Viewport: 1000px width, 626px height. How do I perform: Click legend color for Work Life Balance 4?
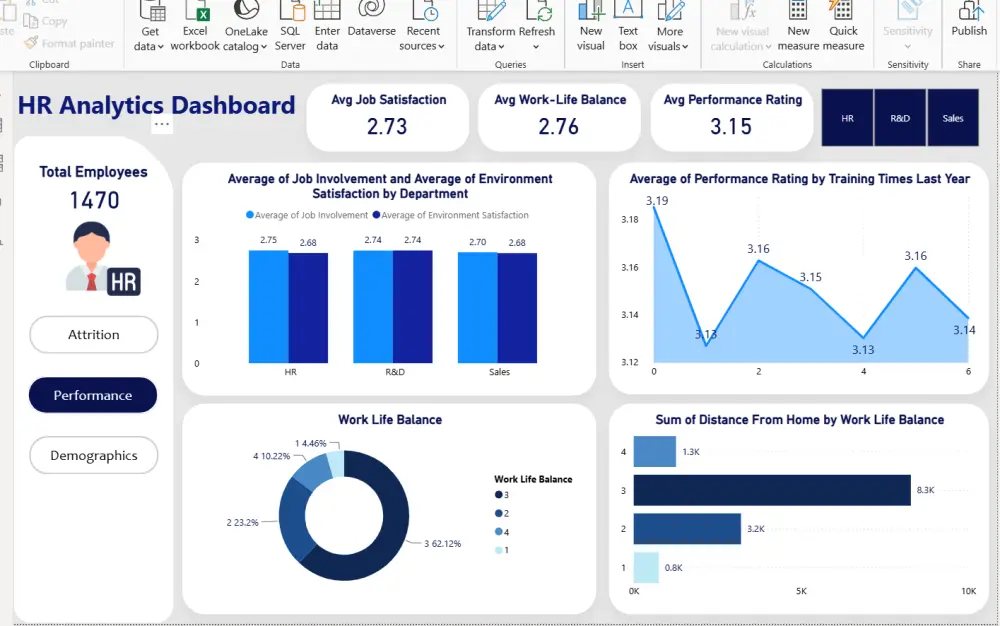[498, 532]
